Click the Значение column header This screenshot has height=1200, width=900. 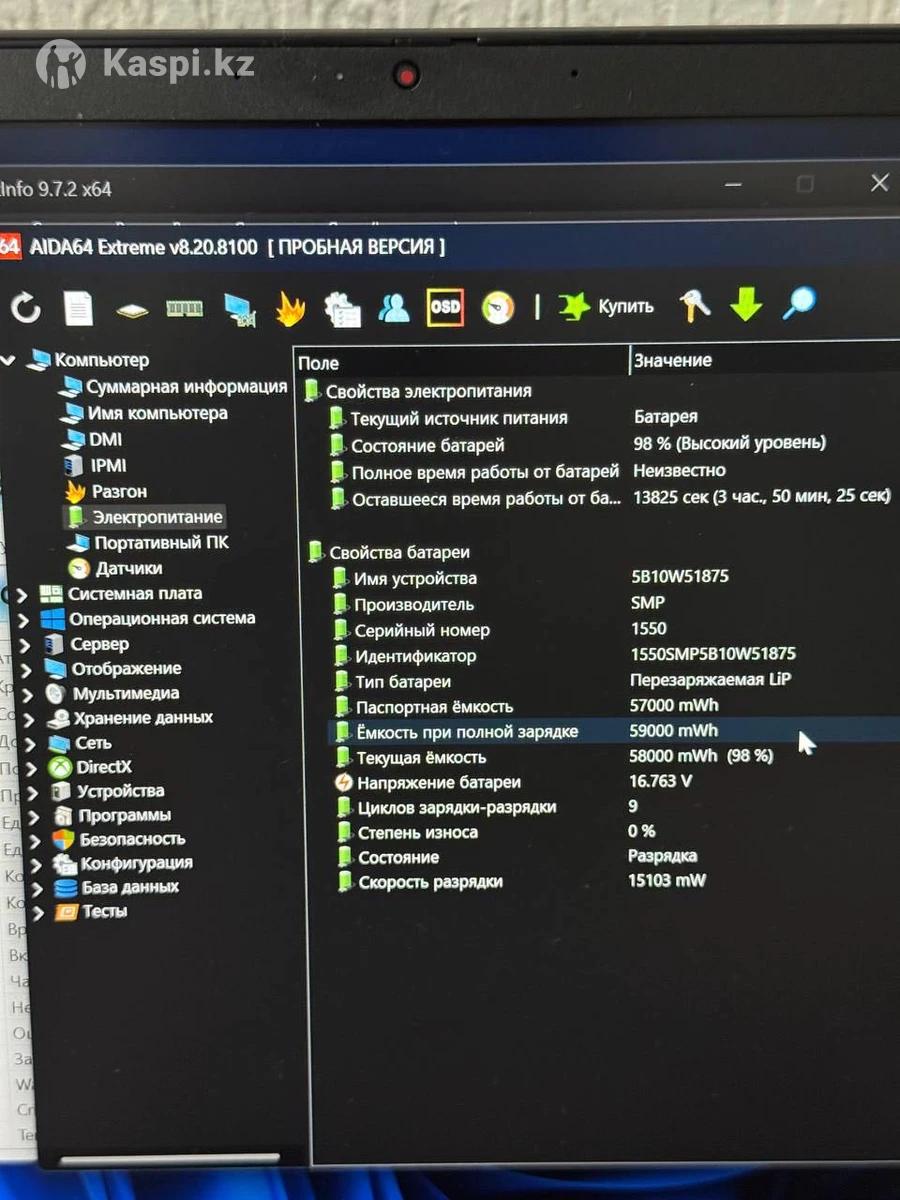pyautogui.click(x=672, y=361)
